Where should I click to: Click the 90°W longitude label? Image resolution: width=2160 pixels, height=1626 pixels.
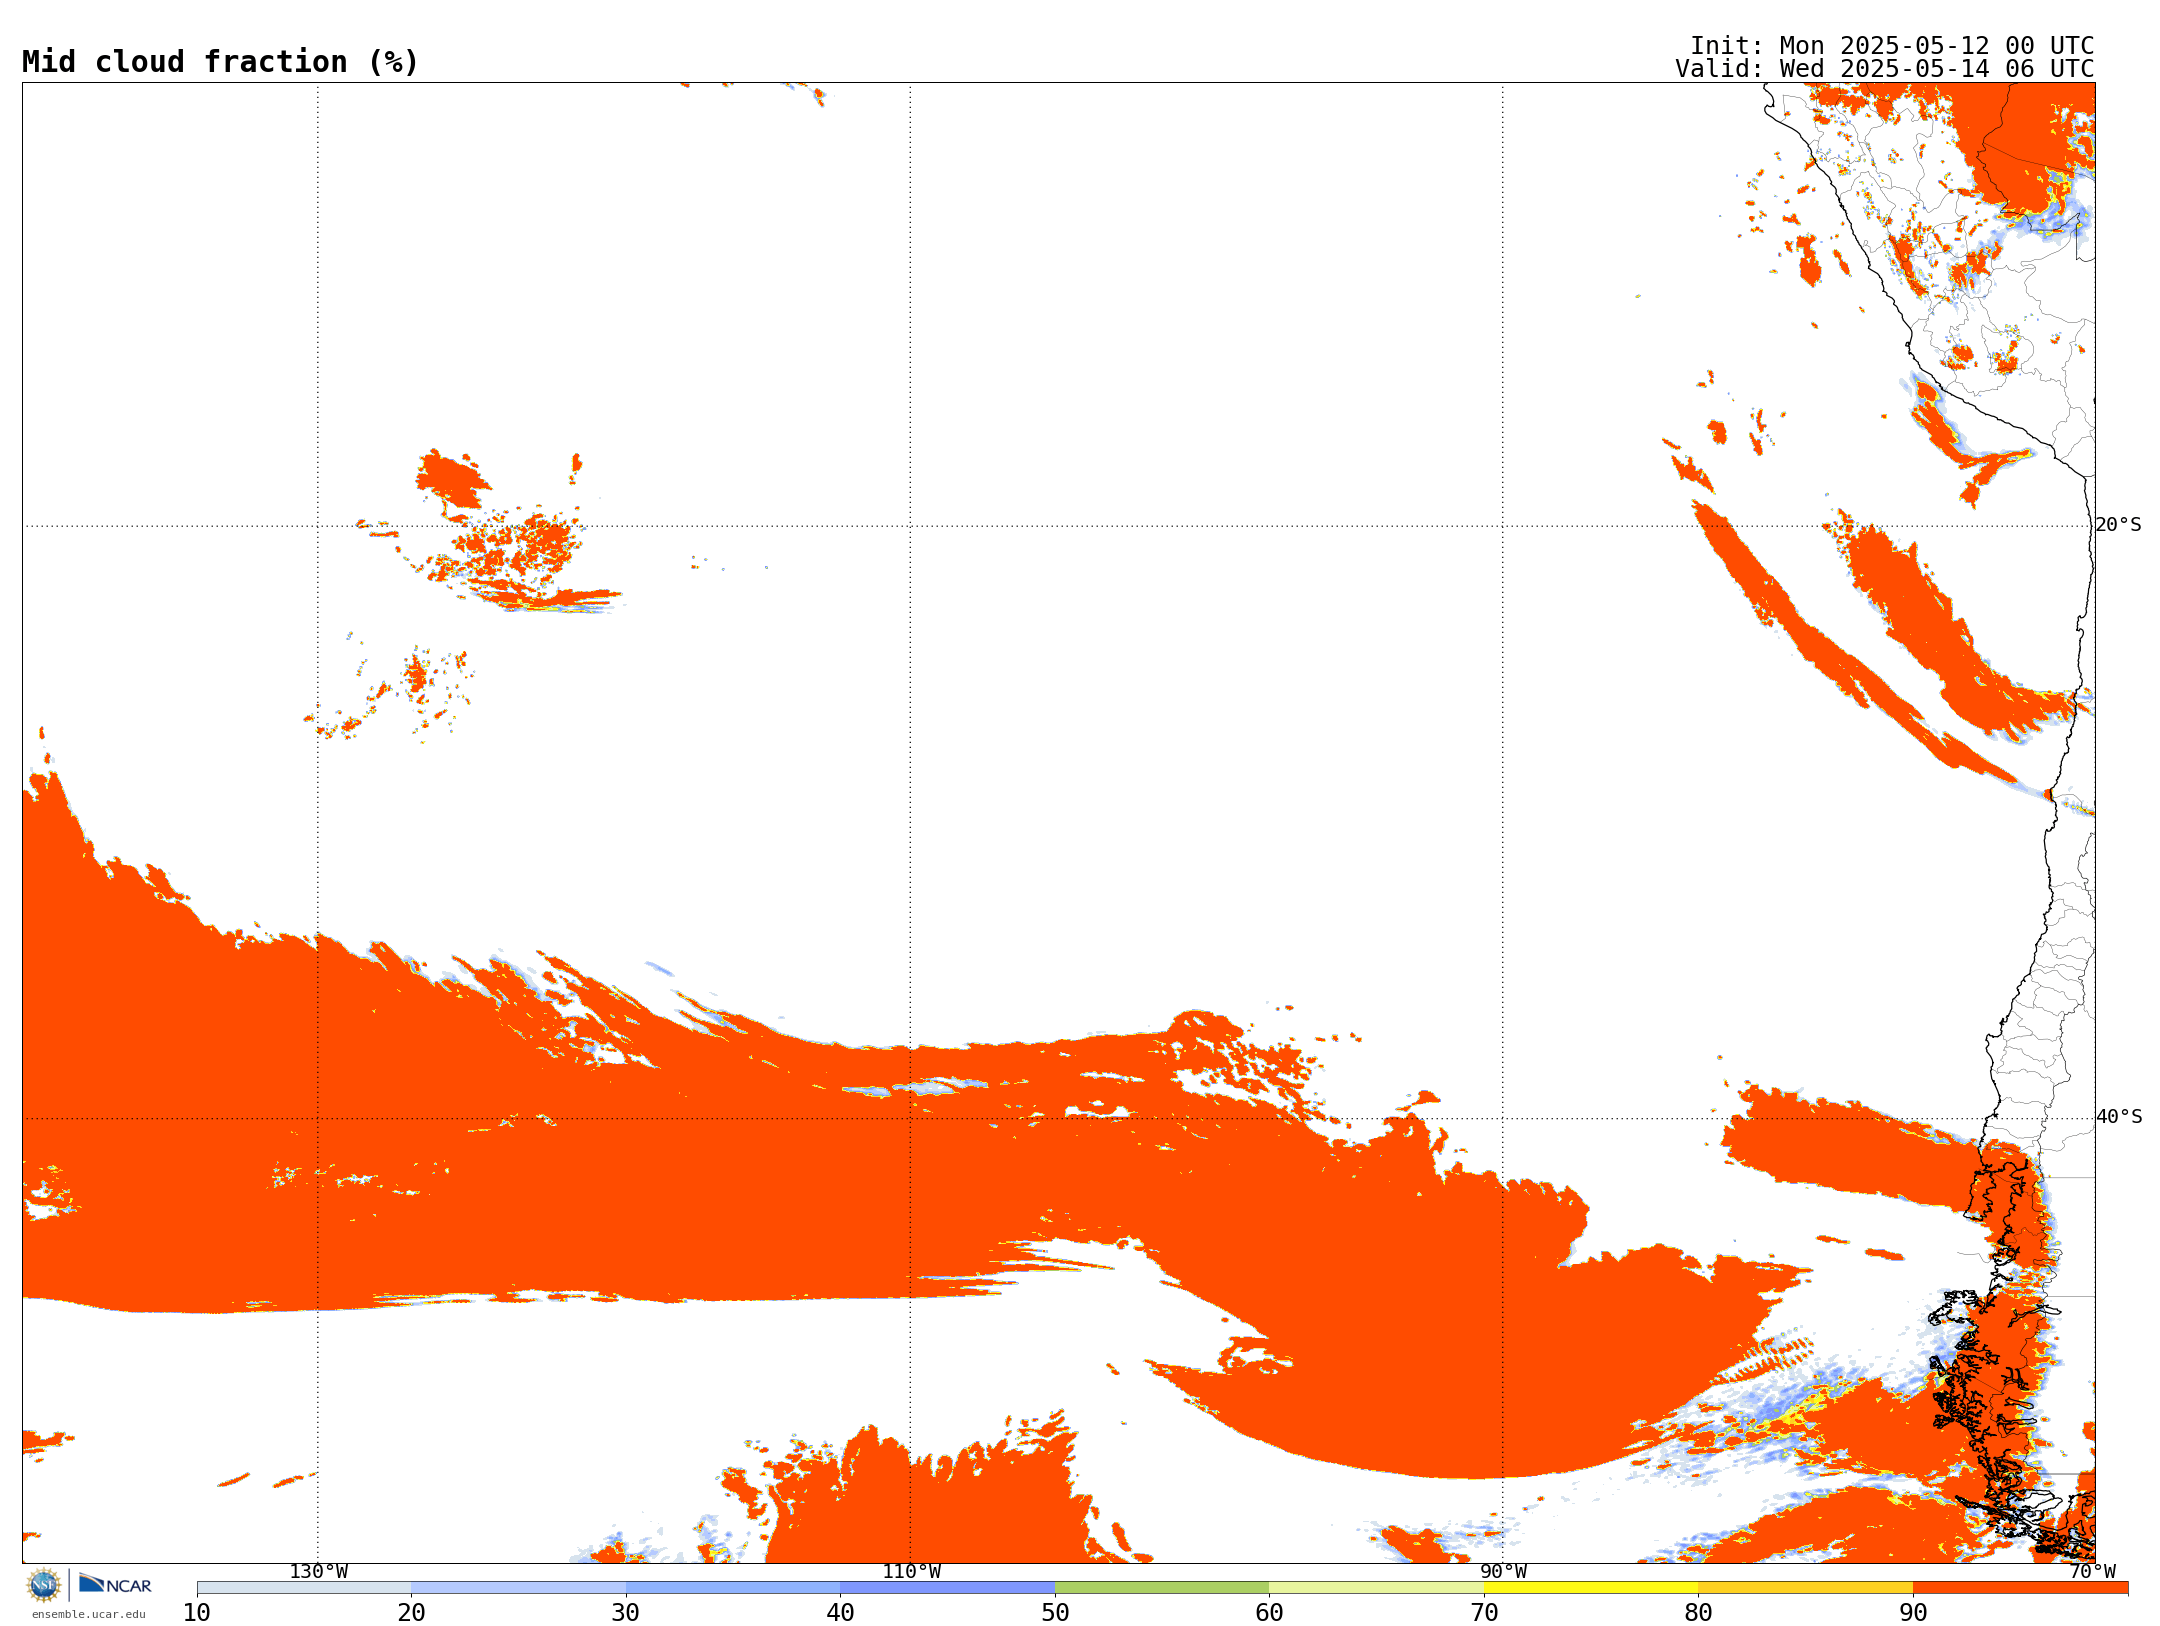point(1503,1572)
